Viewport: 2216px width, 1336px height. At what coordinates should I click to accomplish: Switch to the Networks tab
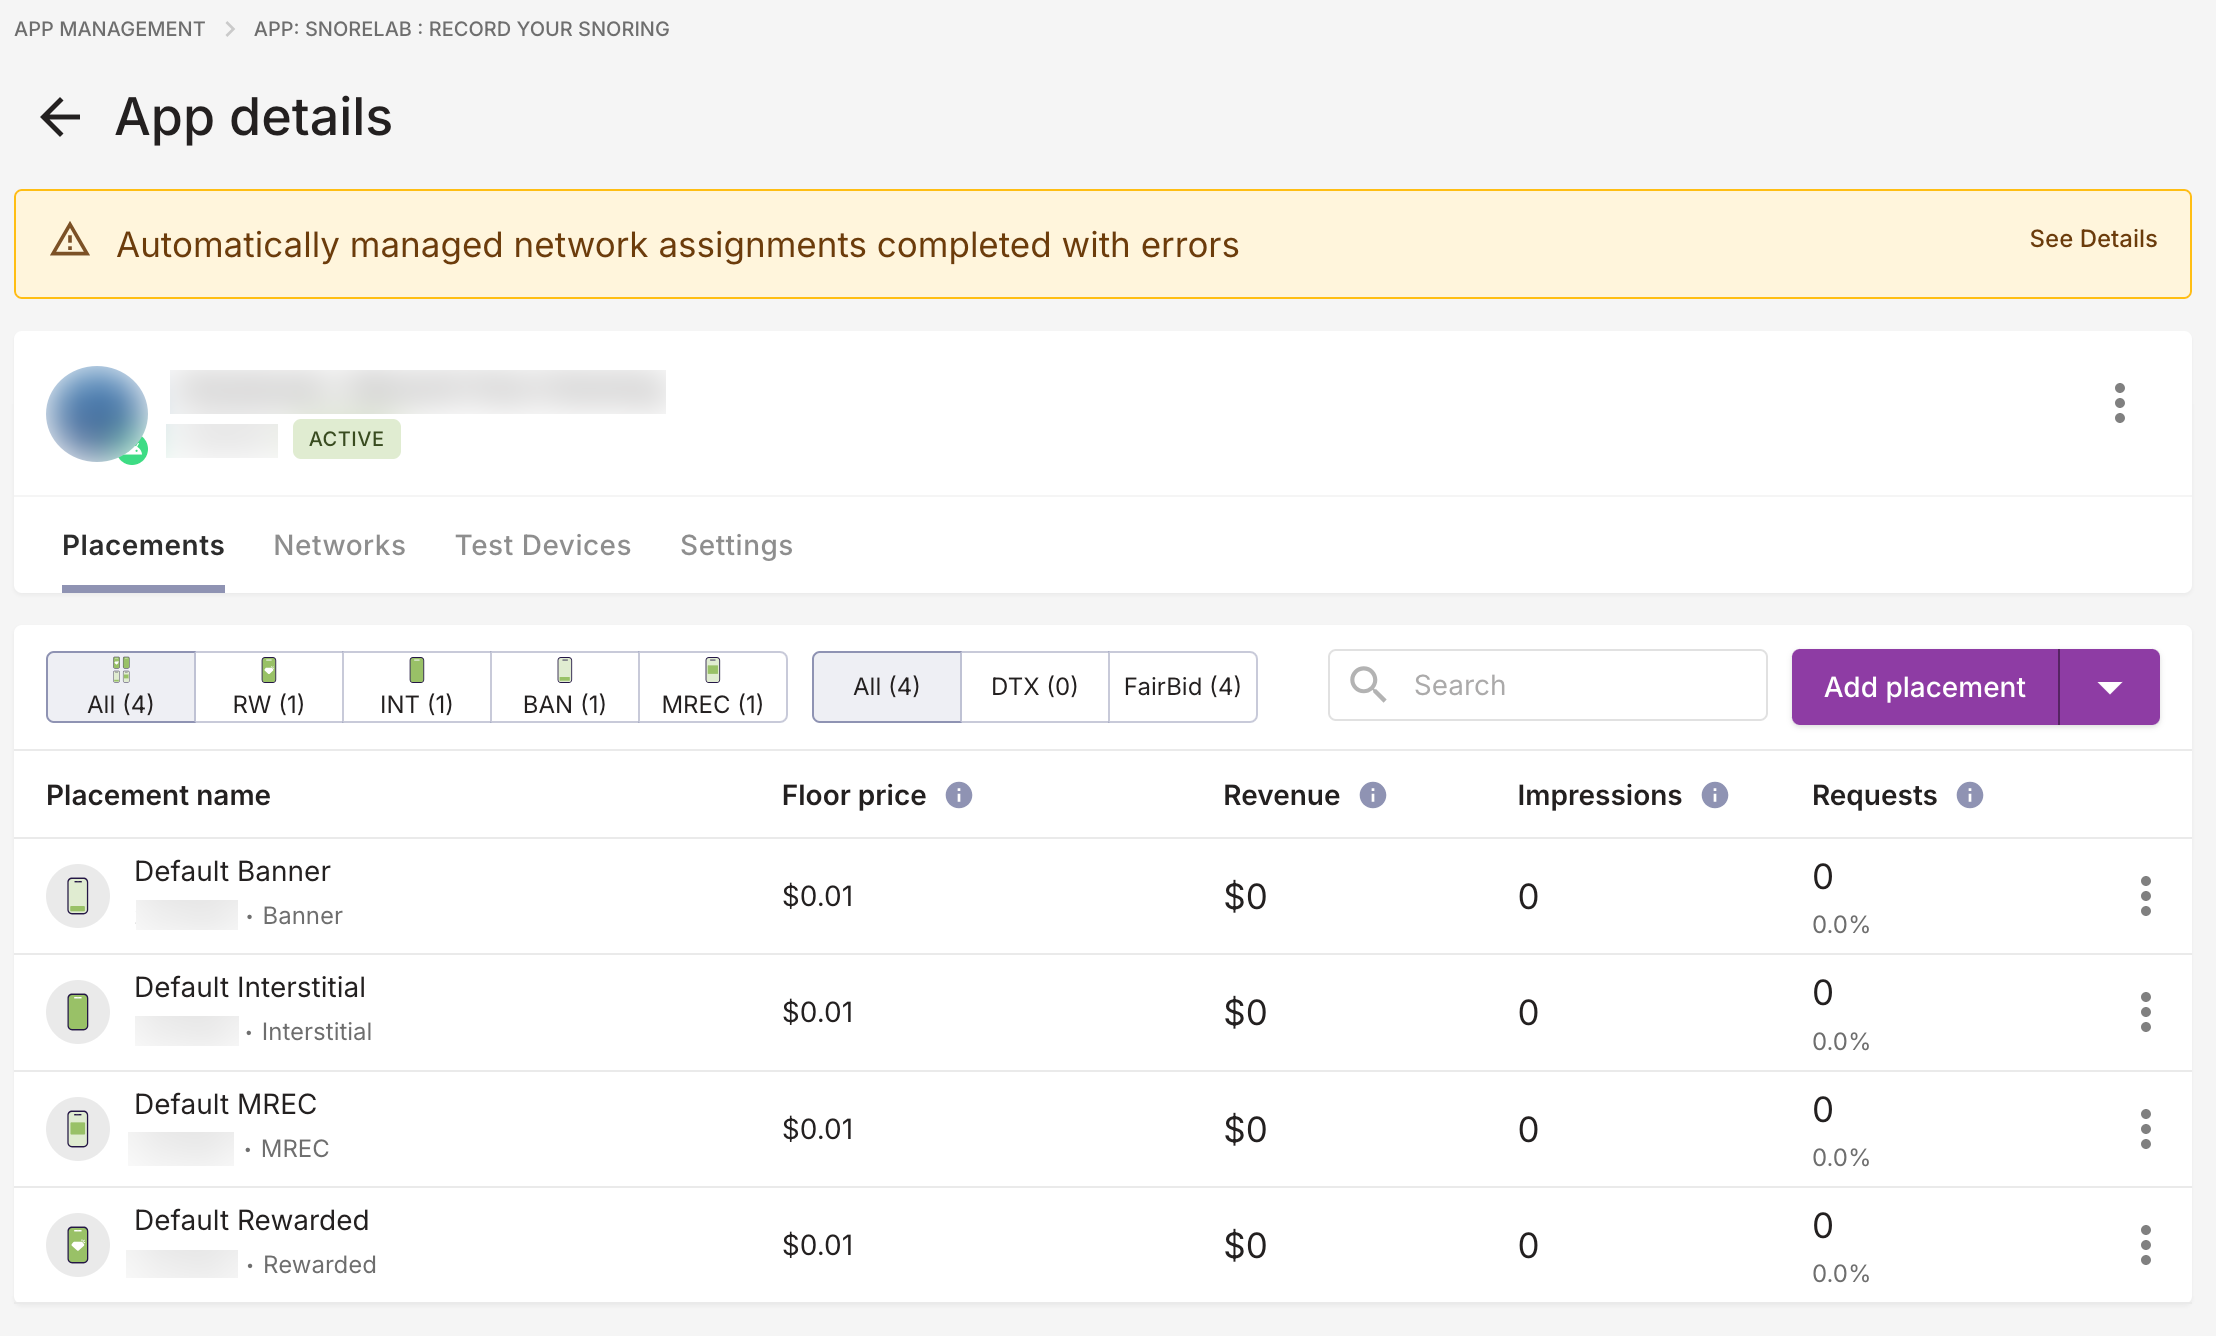point(339,545)
